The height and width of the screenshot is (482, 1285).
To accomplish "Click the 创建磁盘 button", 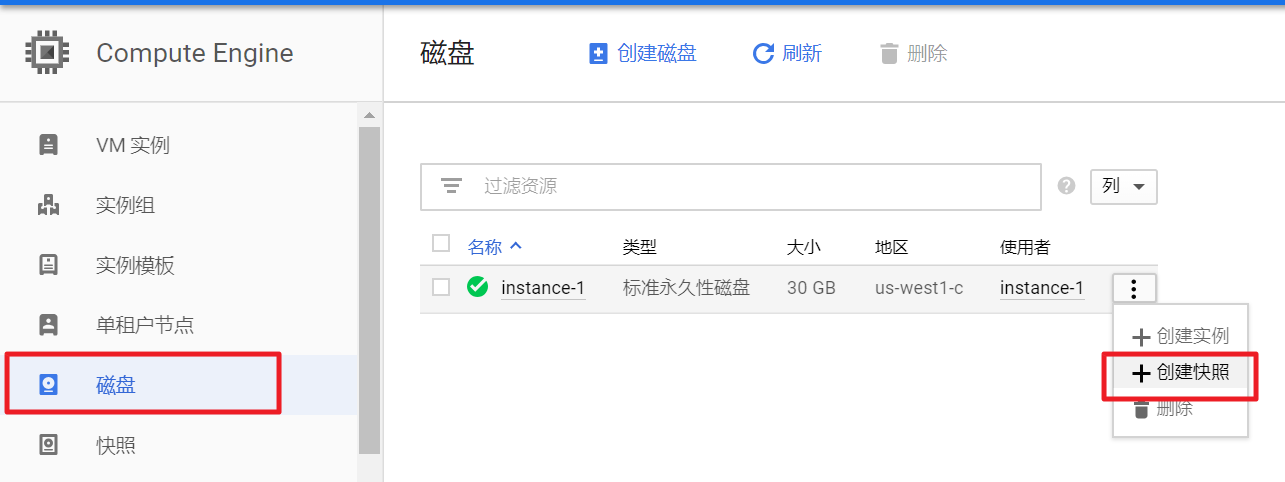I will click(643, 54).
